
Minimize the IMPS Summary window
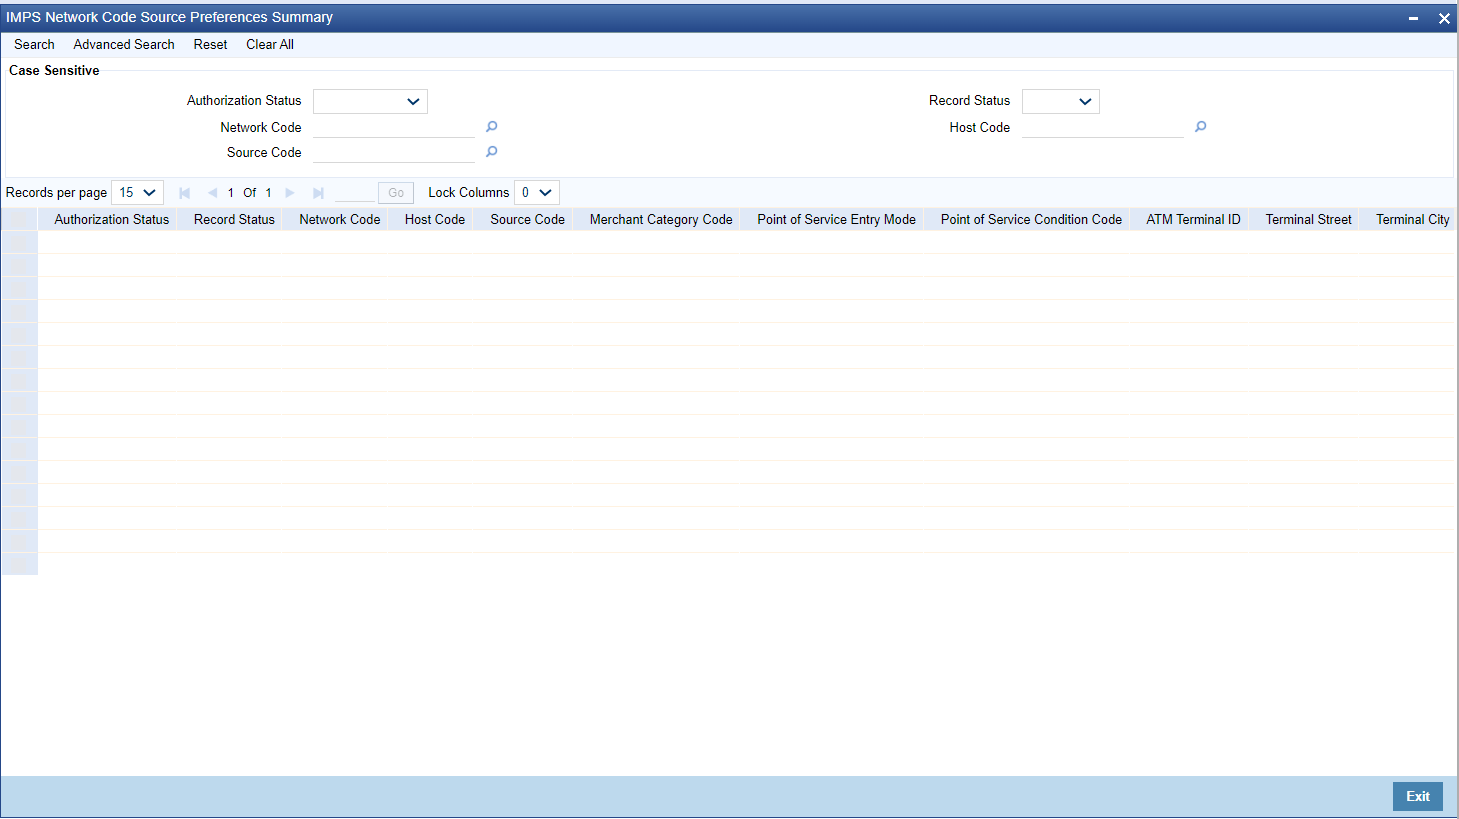pyautogui.click(x=1413, y=18)
